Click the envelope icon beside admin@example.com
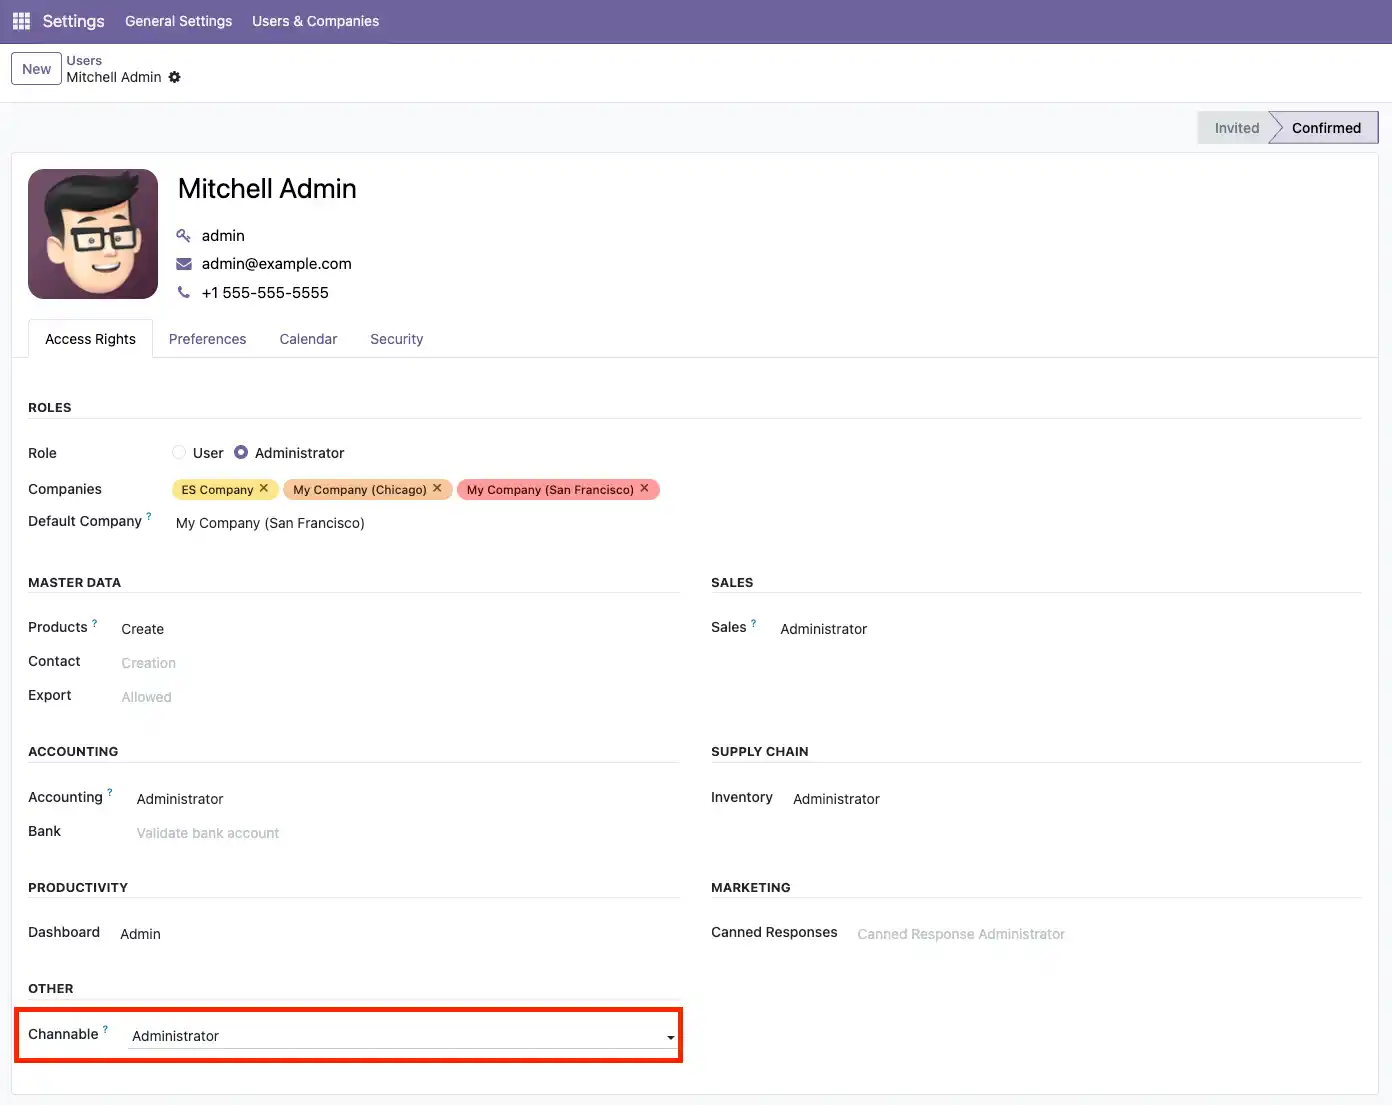1392x1105 pixels. click(x=184, y=263)
